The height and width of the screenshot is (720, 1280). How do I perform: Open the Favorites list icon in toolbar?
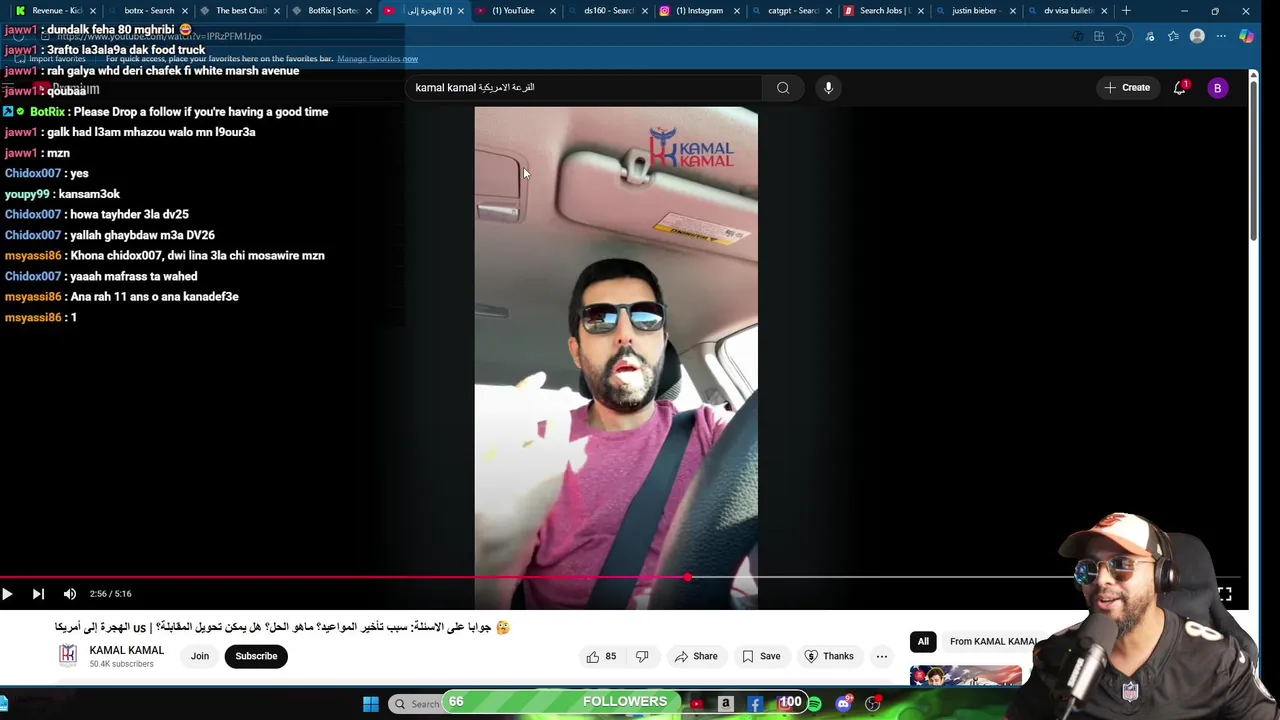coord(1173,36)
